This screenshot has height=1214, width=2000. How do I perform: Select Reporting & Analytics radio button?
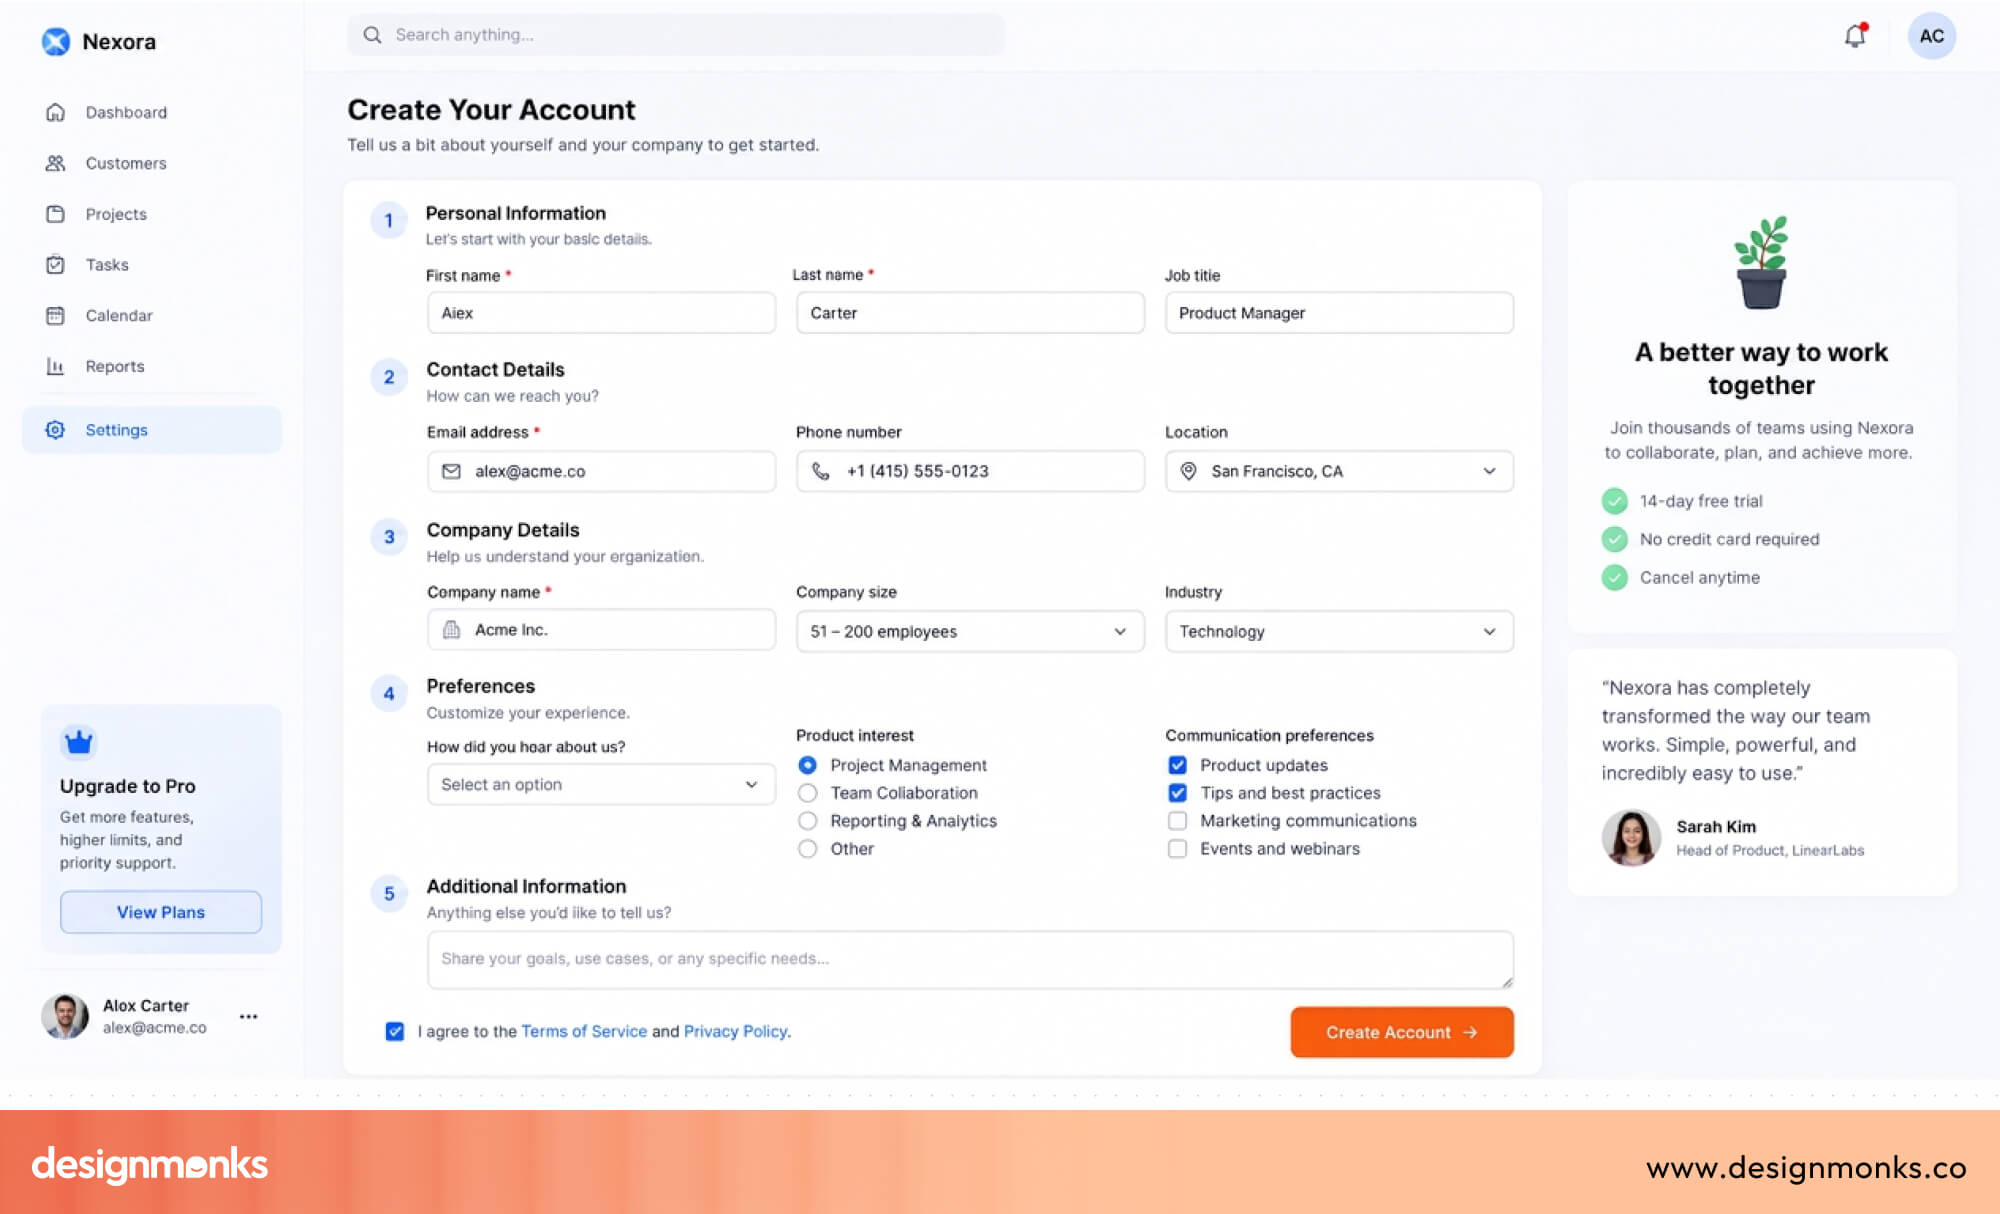[808, 821]
